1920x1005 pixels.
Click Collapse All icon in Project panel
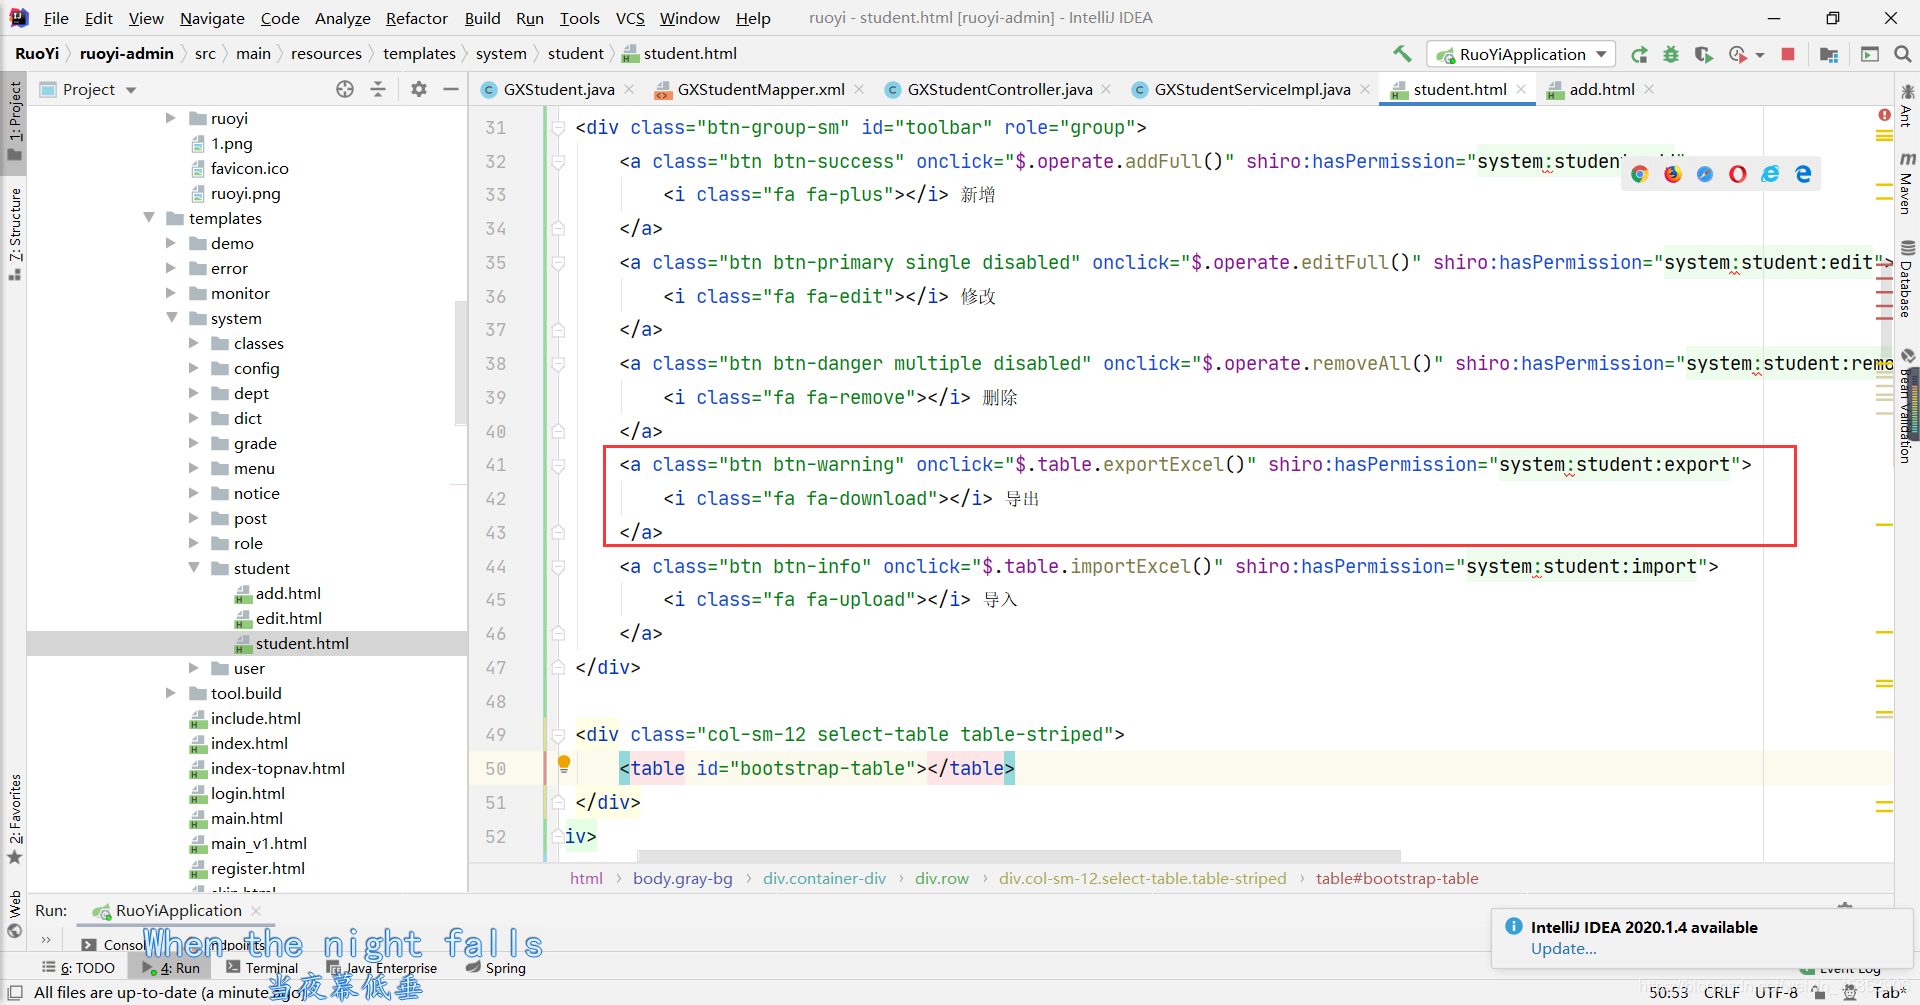[378, 89]
